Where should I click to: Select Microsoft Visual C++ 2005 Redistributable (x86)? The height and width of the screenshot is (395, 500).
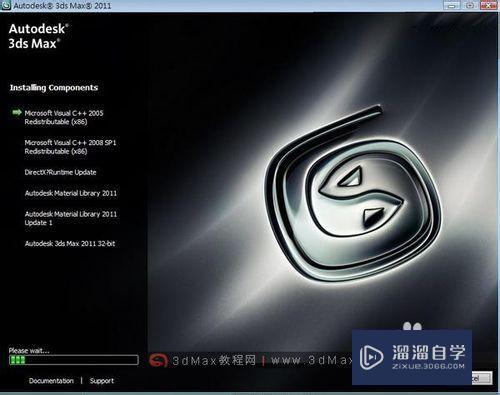coord(64,117)
